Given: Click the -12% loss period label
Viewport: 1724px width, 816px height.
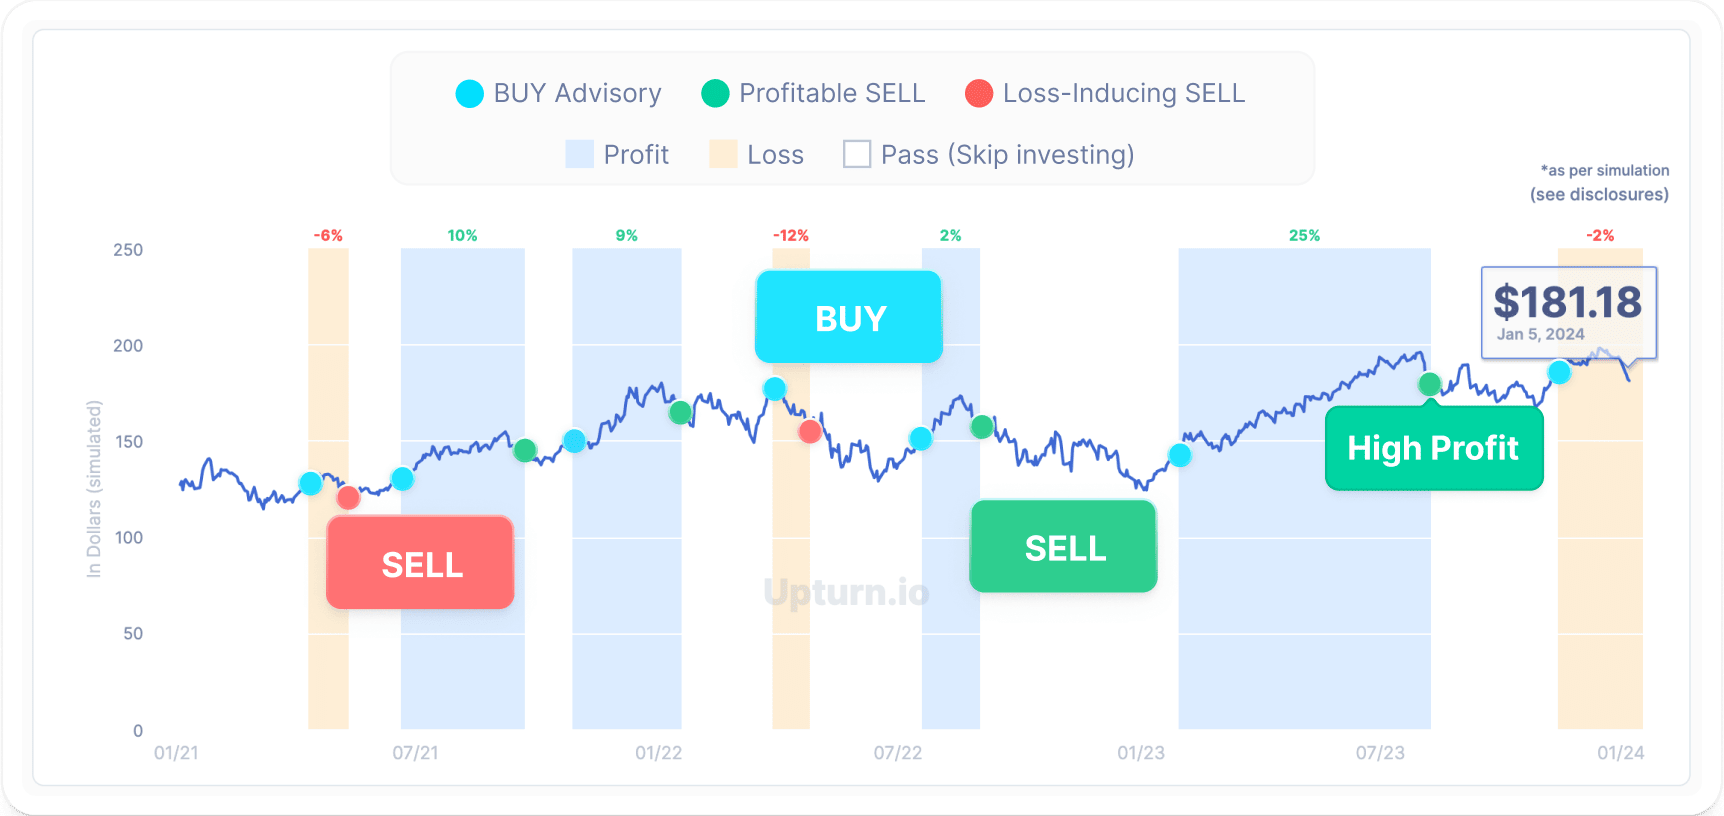Looking at the screenshot, I should 790,236.
